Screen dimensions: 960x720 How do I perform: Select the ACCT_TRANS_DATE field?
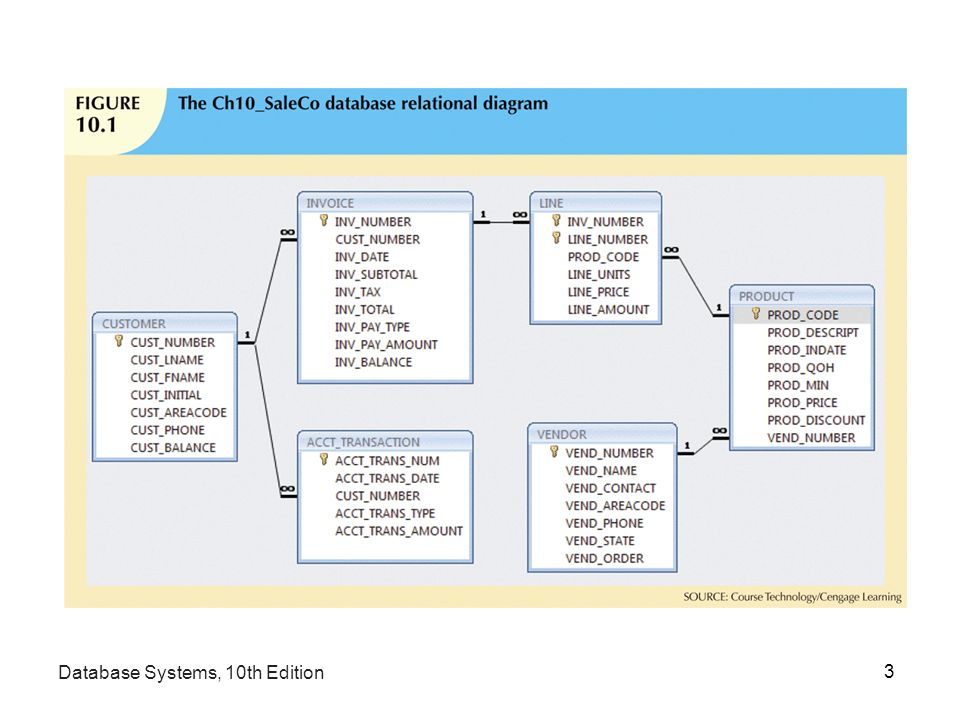pyautogui.click(x=387, y=478)
